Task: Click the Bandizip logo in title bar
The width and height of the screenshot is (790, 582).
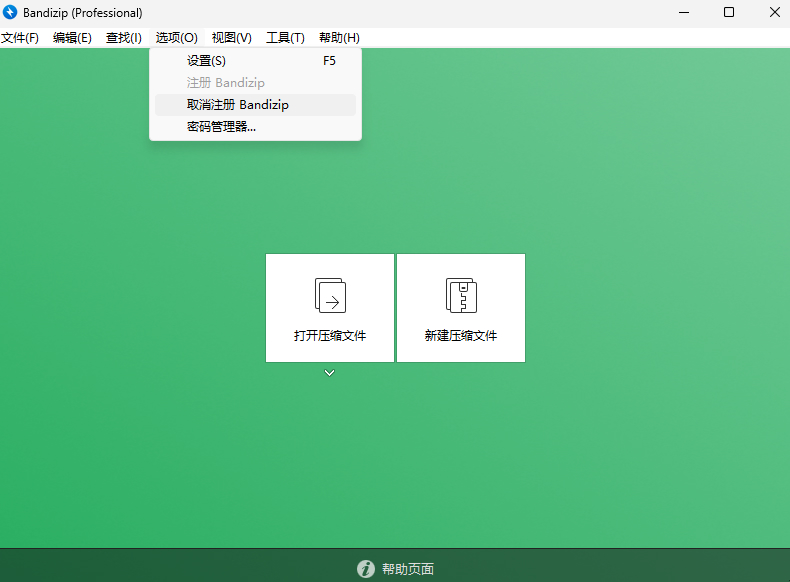Action: coord(10,12)
